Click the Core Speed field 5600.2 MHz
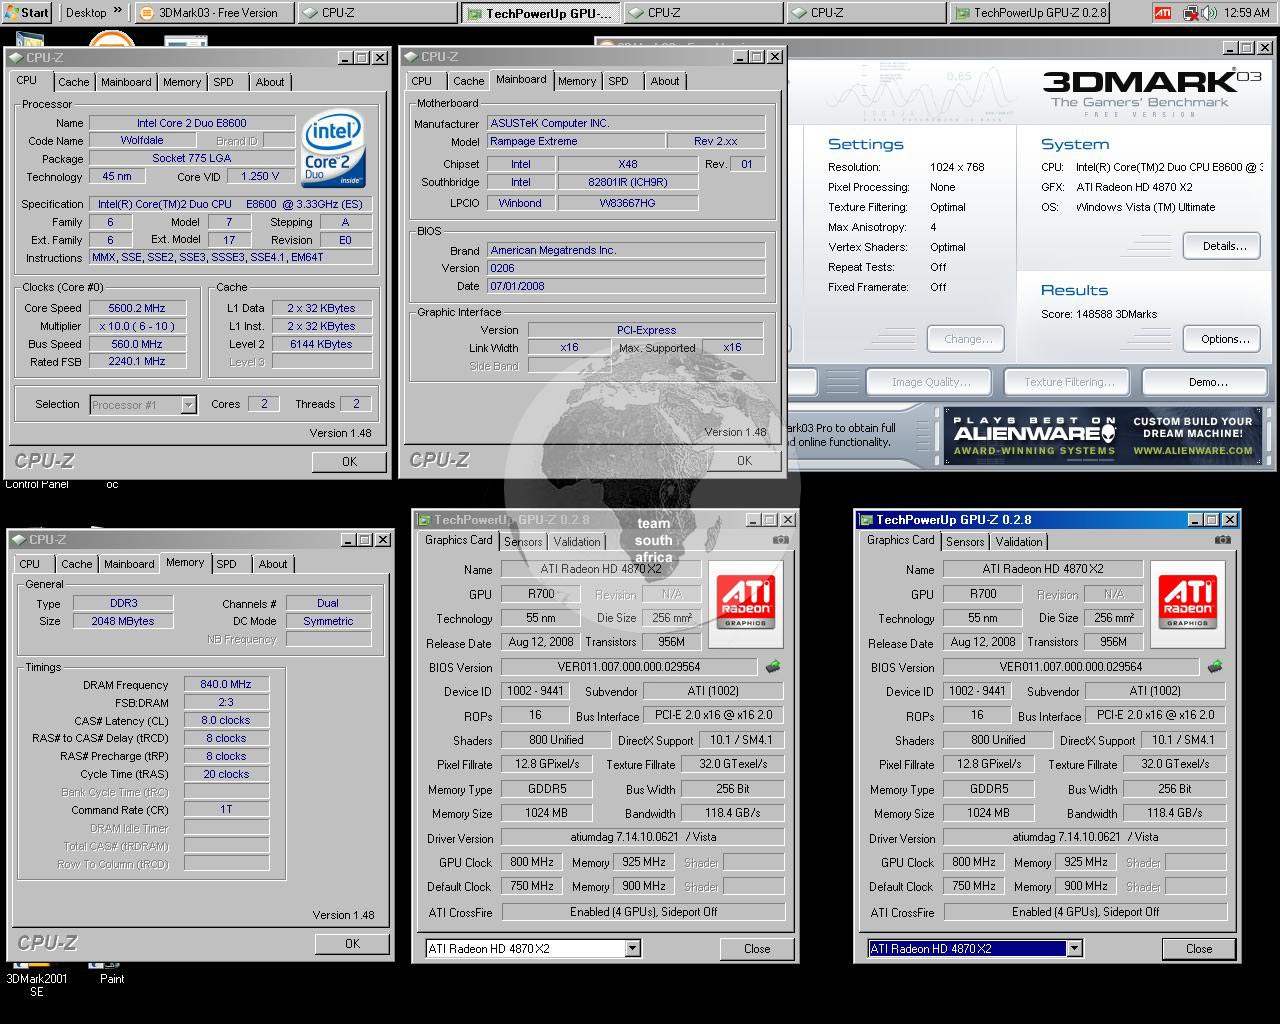Screen dimensions: 1280x1024 tap(137, 308)
